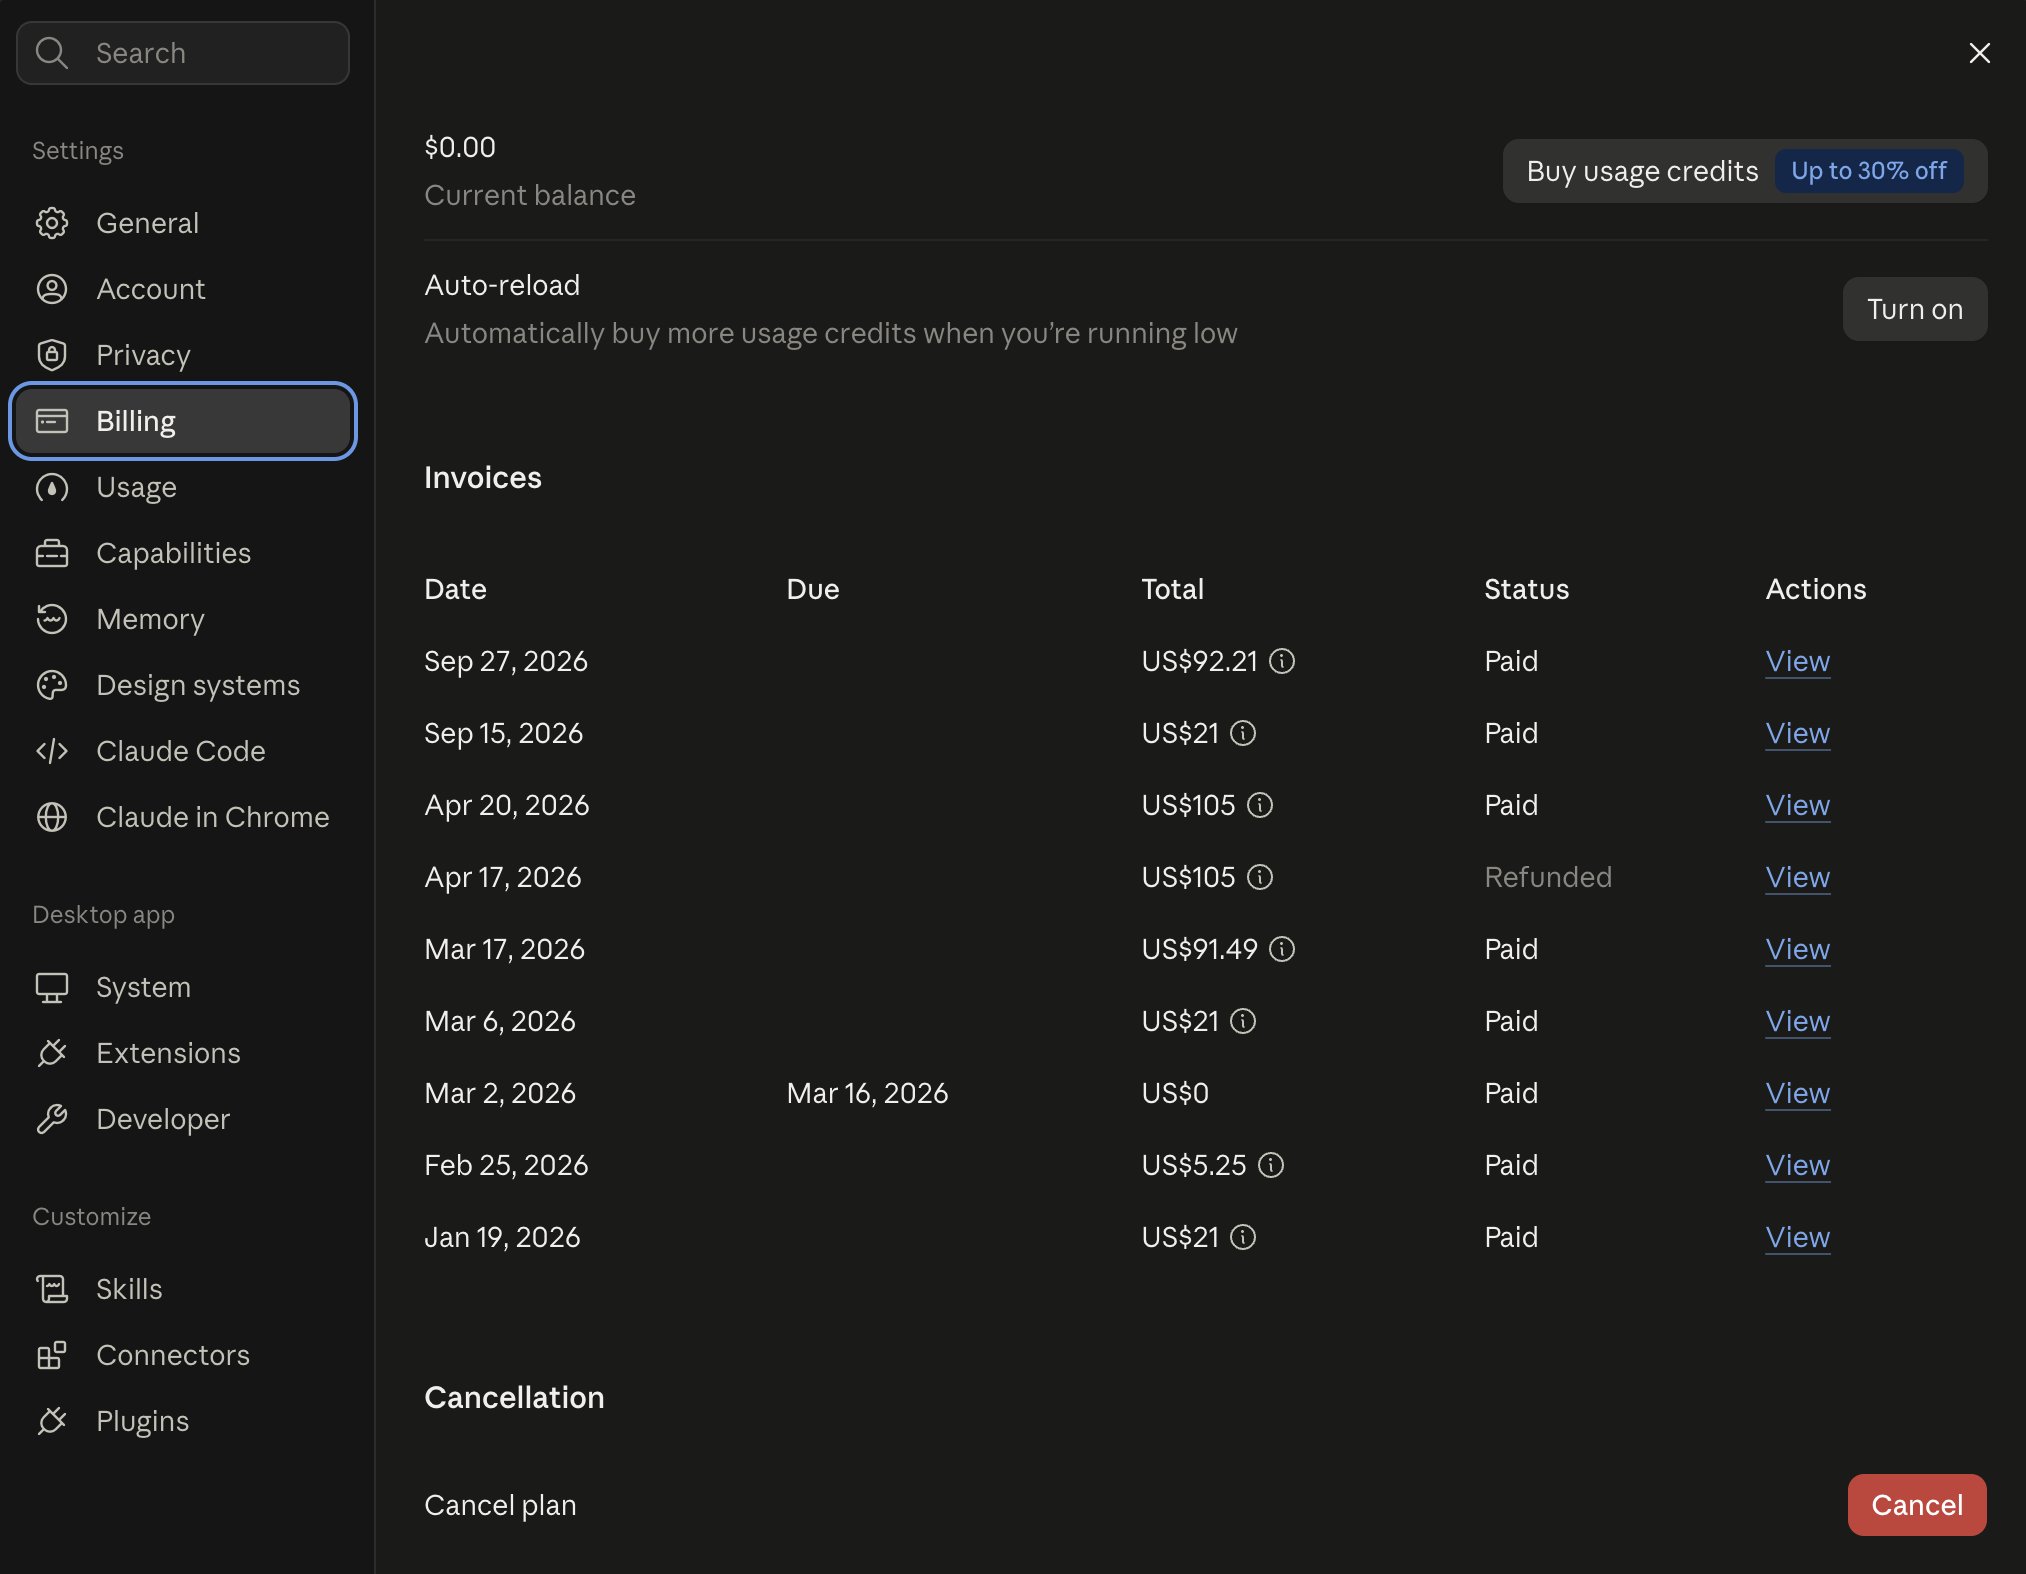This screenshot has height=1574, width=2026.
Task: Click info icon next to US$91.49
Action: coord(1282,949)
